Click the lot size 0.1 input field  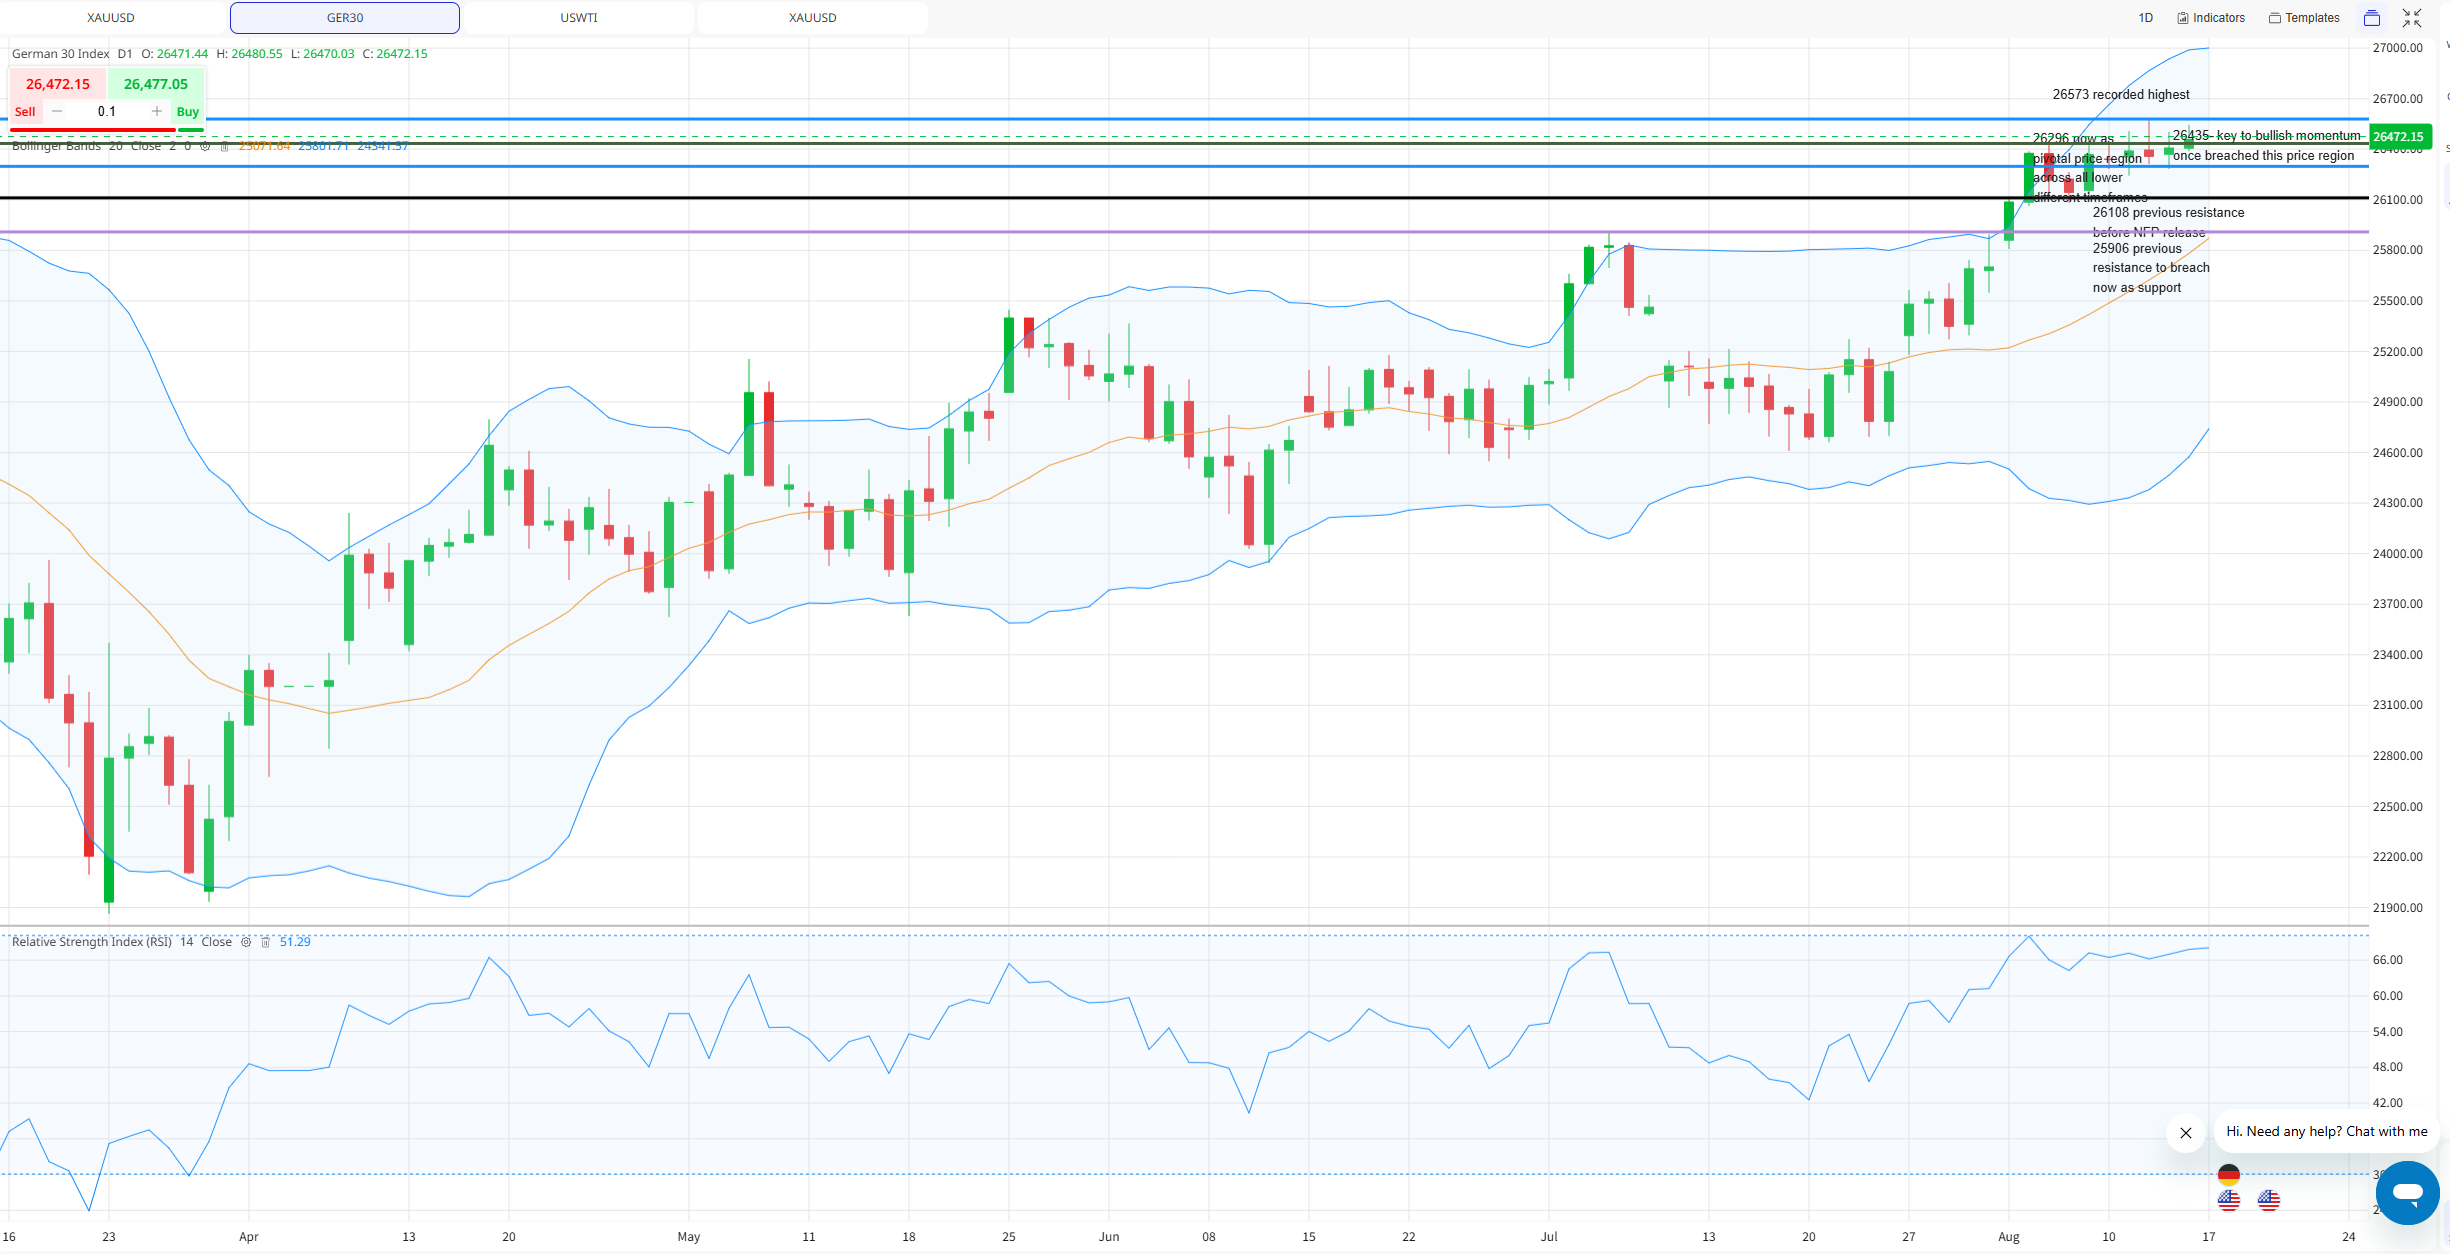pos(107,111)
